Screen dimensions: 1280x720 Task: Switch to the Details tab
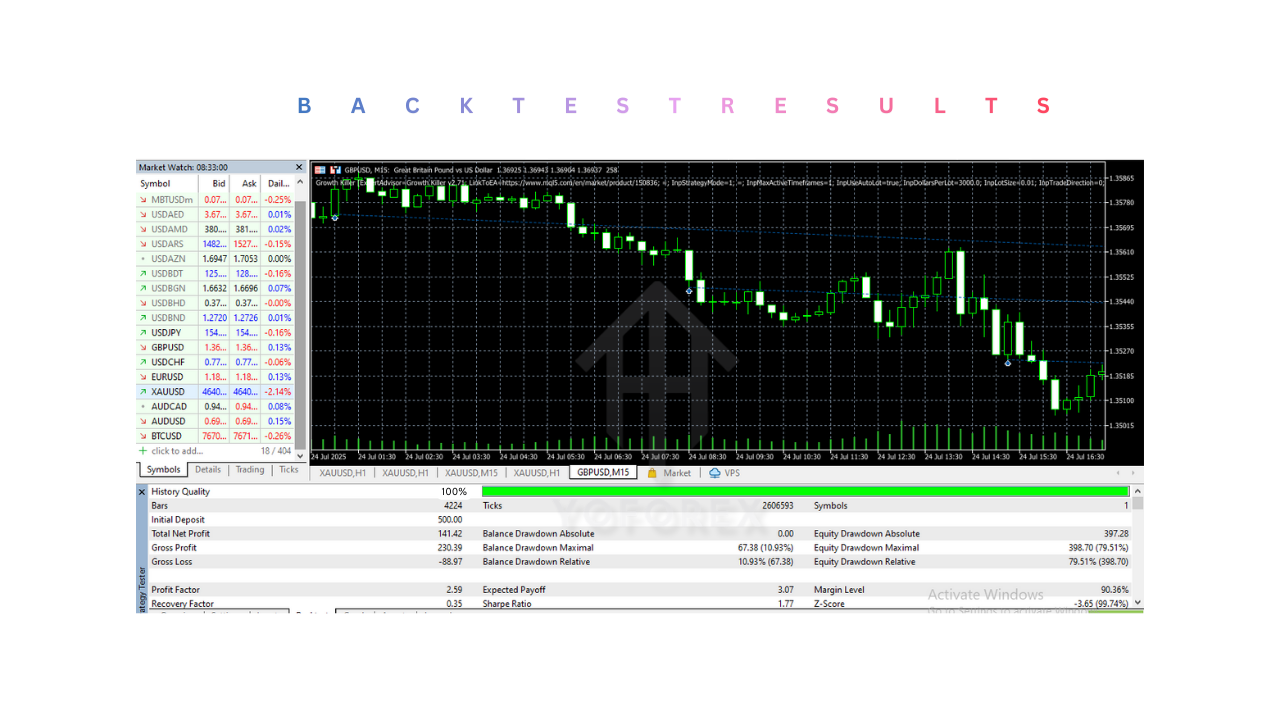(x=208, y=469)
